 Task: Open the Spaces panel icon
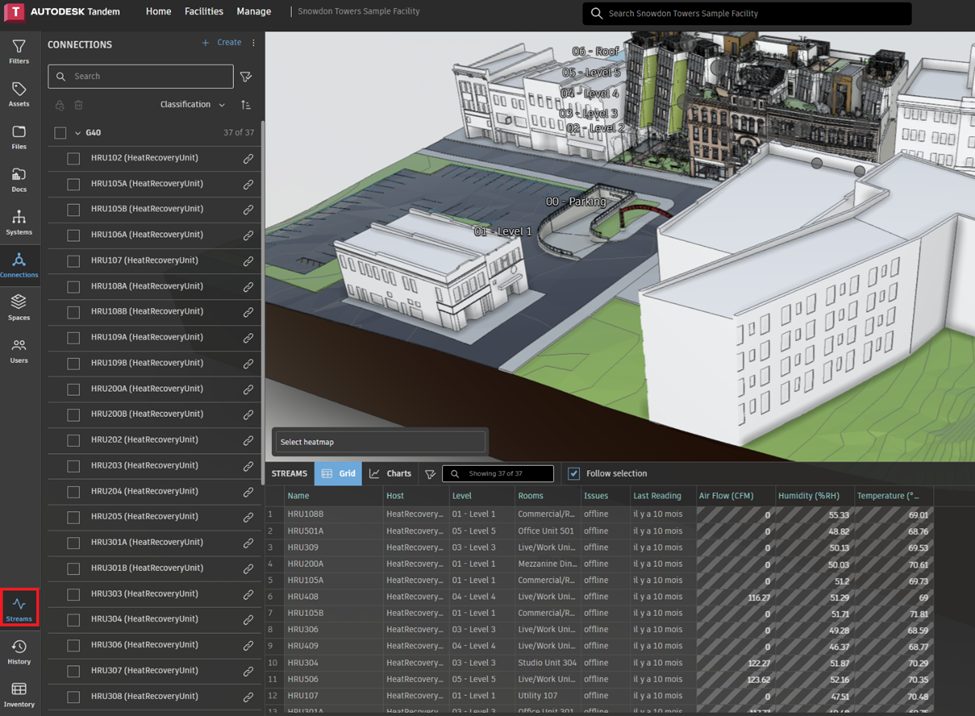point(19,306)
